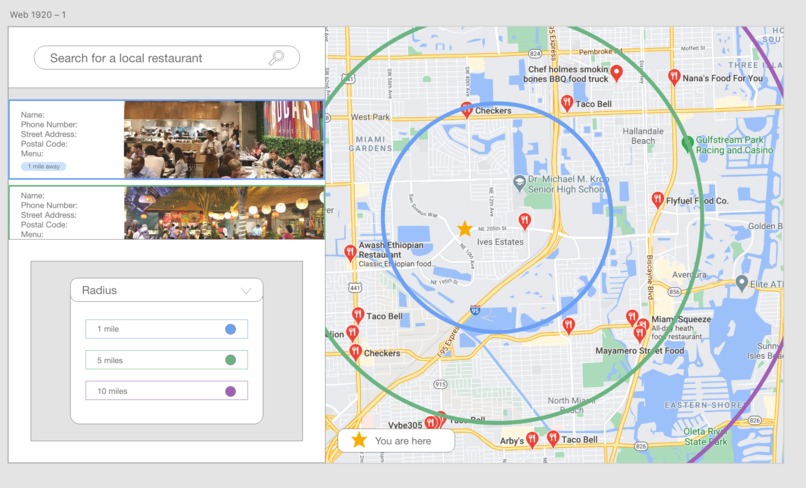
Task: Select the 5 miles radius option
Action: pos(167,360)
